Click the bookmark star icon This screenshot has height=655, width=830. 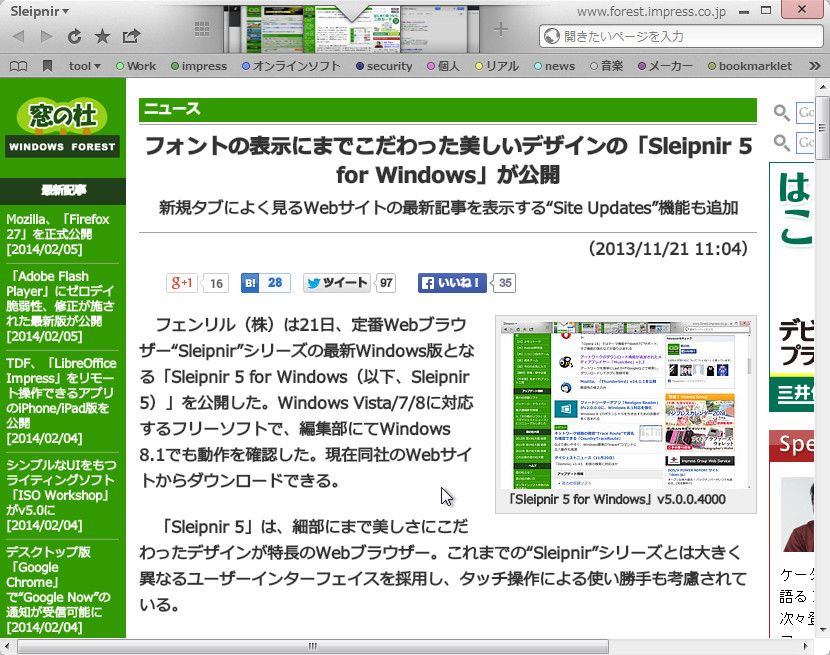[101, 35]
